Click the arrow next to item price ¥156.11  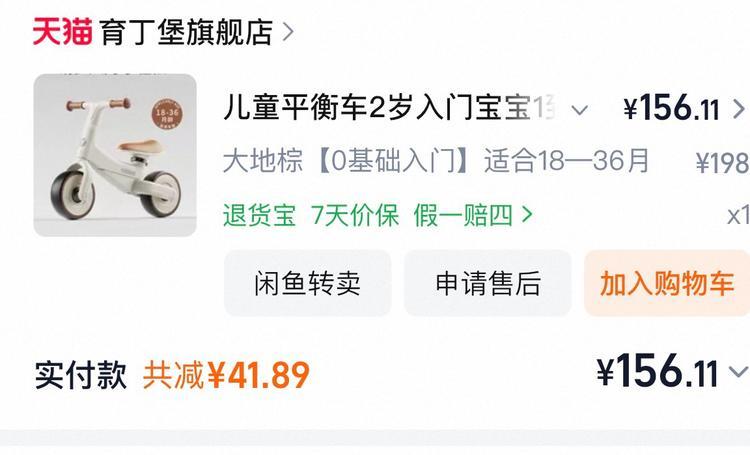[739, 109]
